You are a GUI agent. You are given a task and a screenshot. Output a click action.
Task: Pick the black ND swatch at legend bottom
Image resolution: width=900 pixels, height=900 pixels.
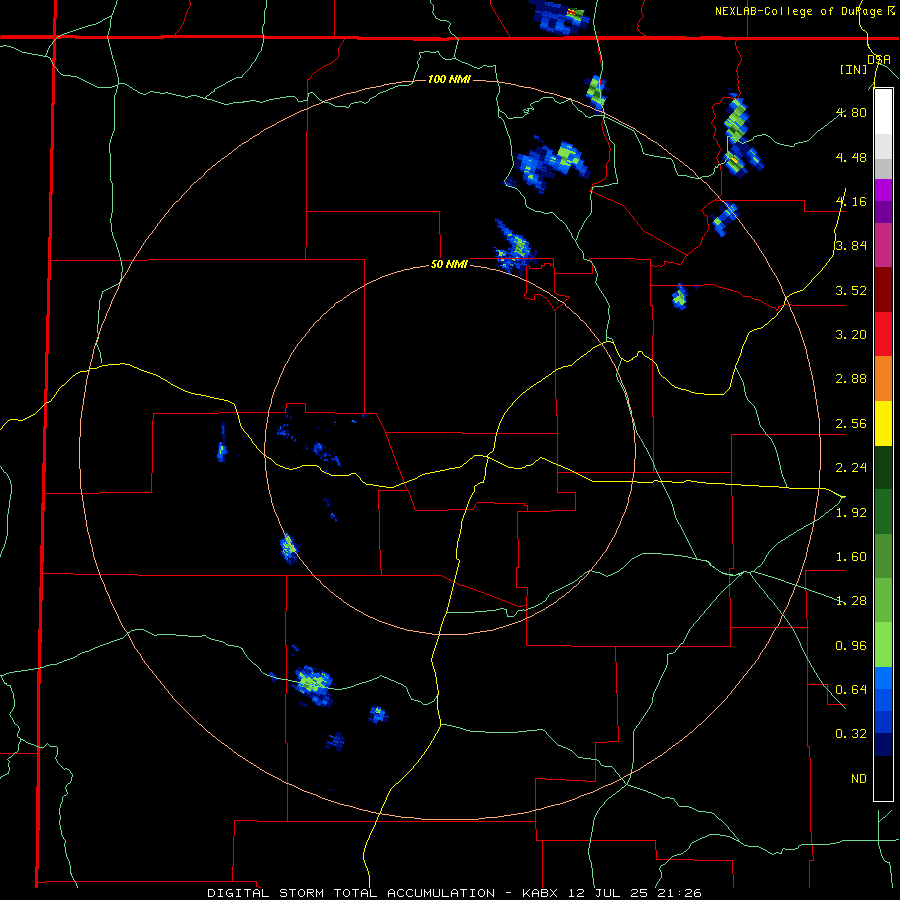pyautogui.click(x=883, y=778)
